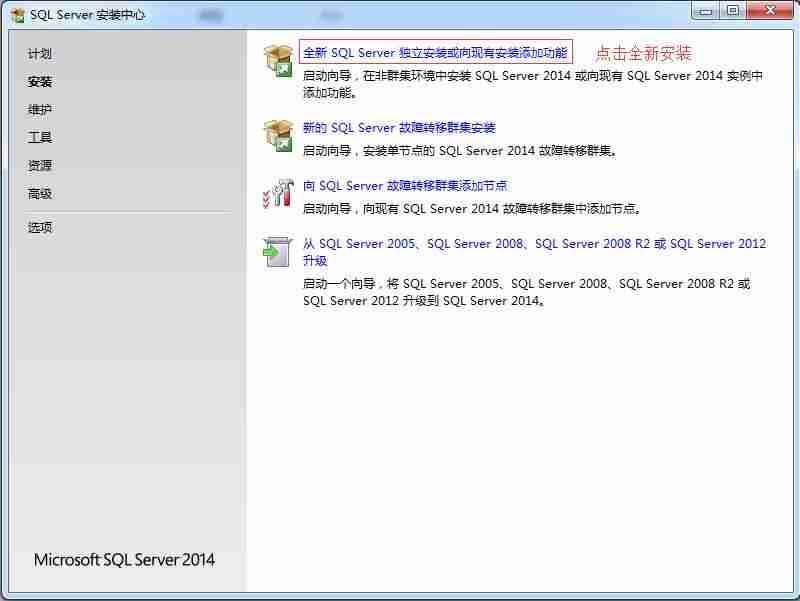Open 新的 SQL Server 故障转移群集安装

[400, 128]
